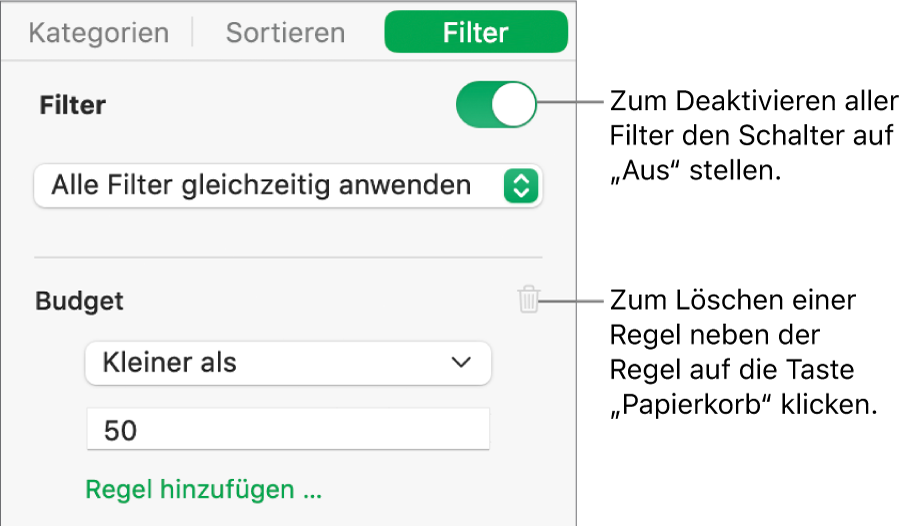Click the callout line beside the Filter switch

click(568, 101)
